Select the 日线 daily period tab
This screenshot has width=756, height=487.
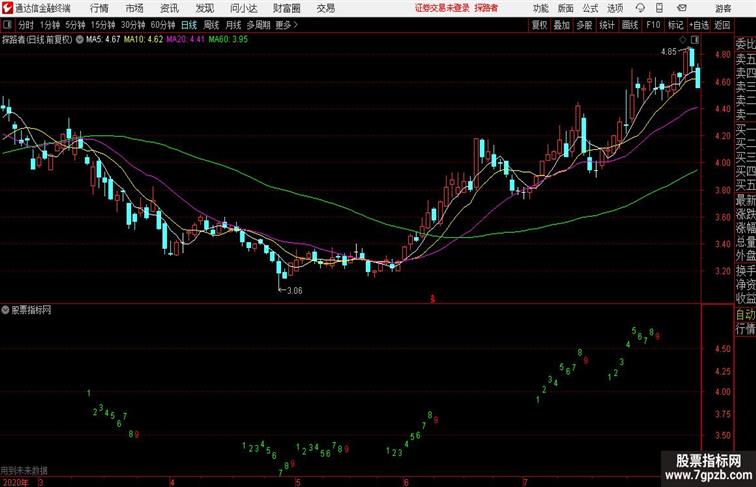click(x=189, y=25)
